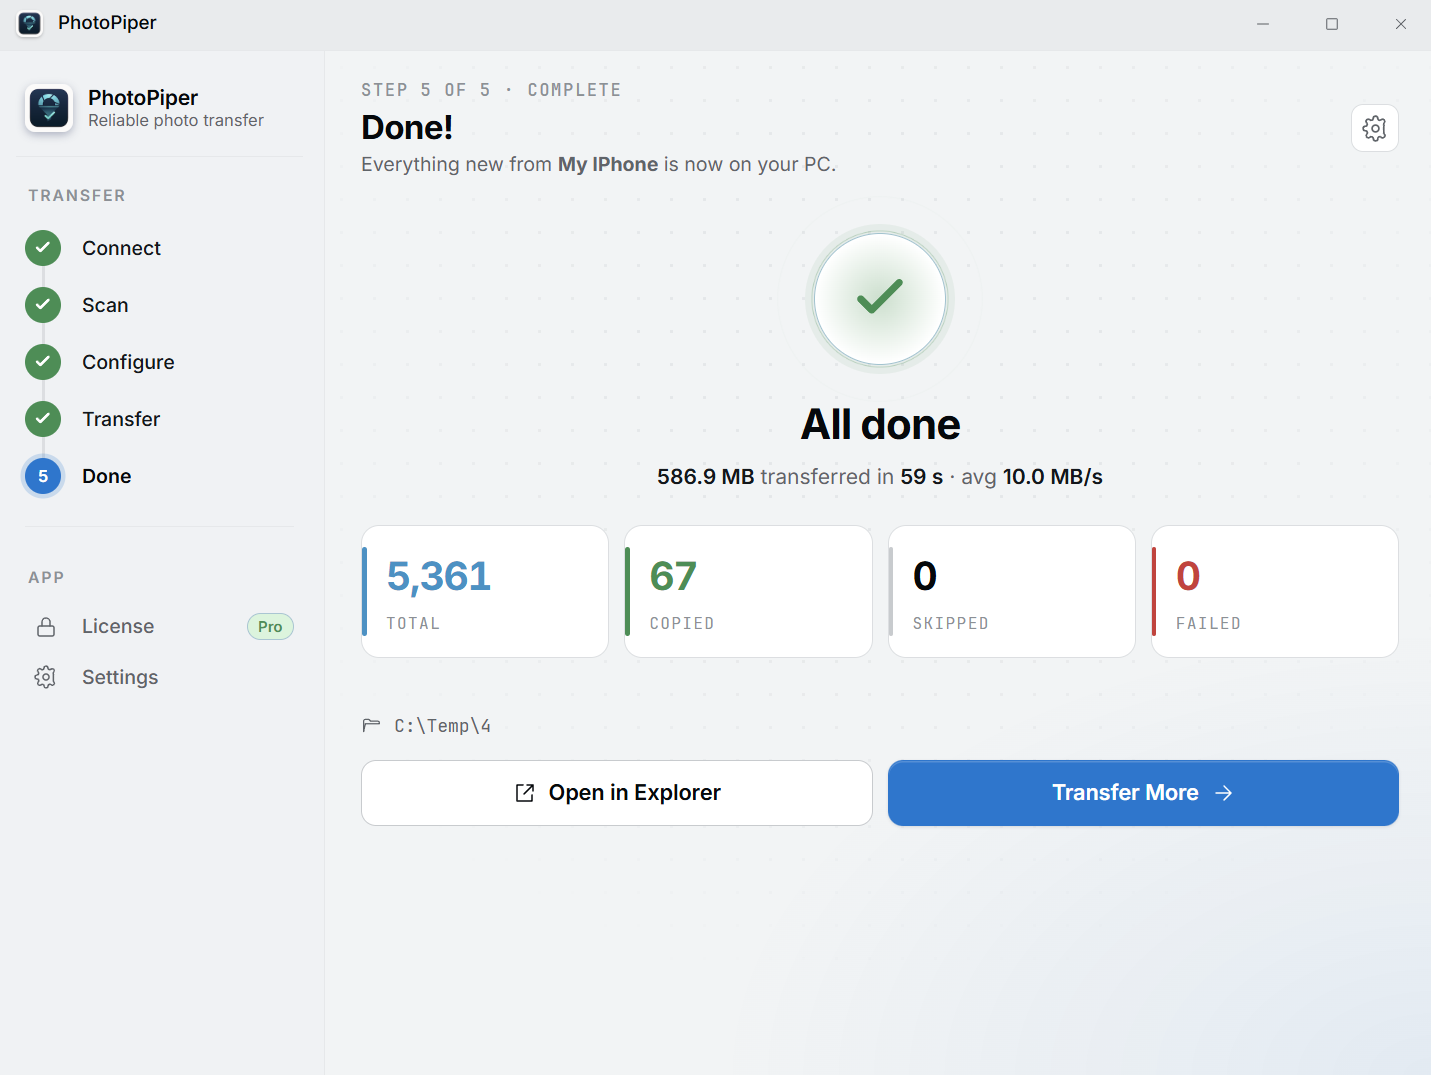
Task: Maximize the PhotoPiper window
Action: pyautogui.click(x=1332, y=24)
